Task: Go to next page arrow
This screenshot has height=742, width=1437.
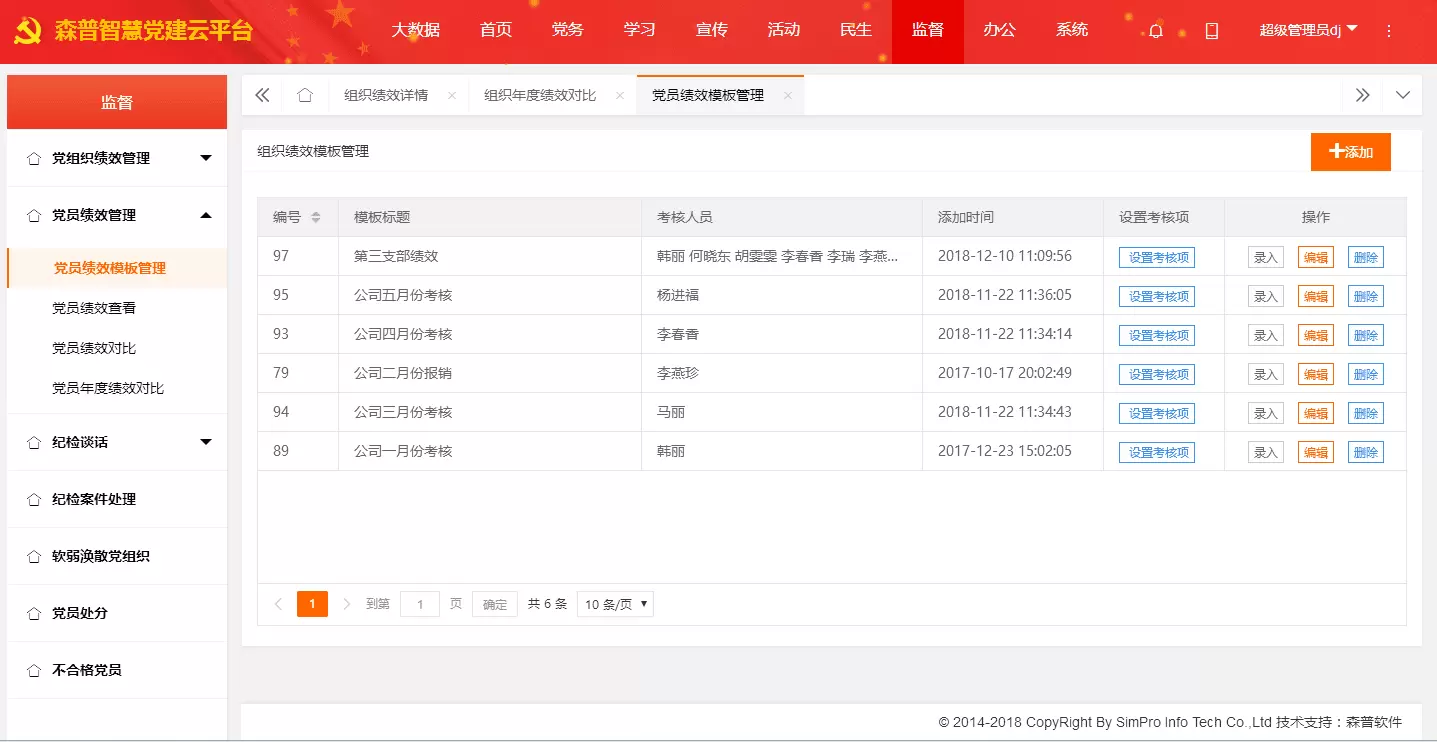Action: (347, 604)
